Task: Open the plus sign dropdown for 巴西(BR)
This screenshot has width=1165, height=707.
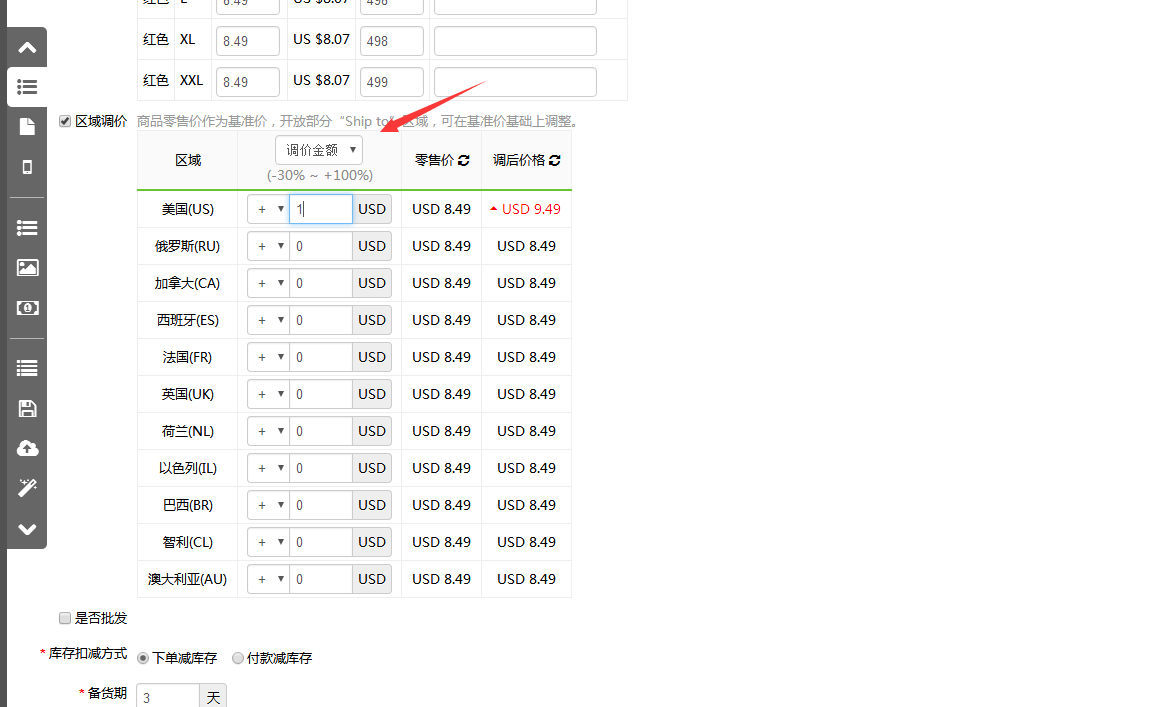Action: pyautogui.click(x=268, y=505)
